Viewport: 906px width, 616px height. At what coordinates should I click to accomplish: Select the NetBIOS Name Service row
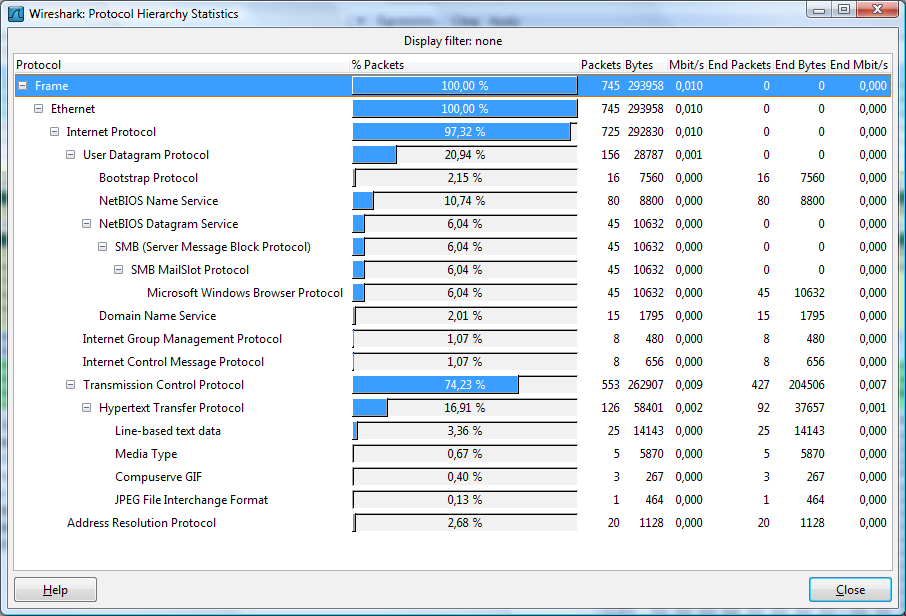[452, 201]
